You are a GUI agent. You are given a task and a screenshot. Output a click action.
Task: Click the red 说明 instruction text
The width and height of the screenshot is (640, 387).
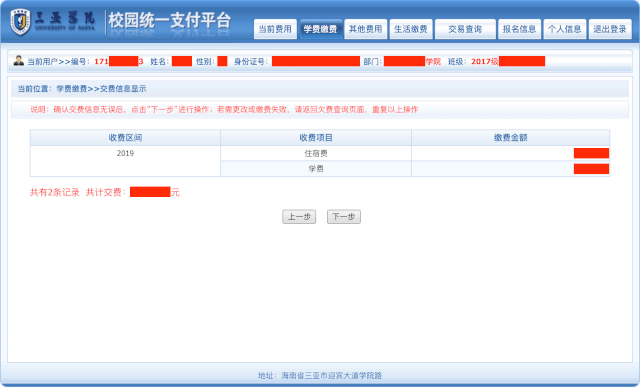[224, 109]
